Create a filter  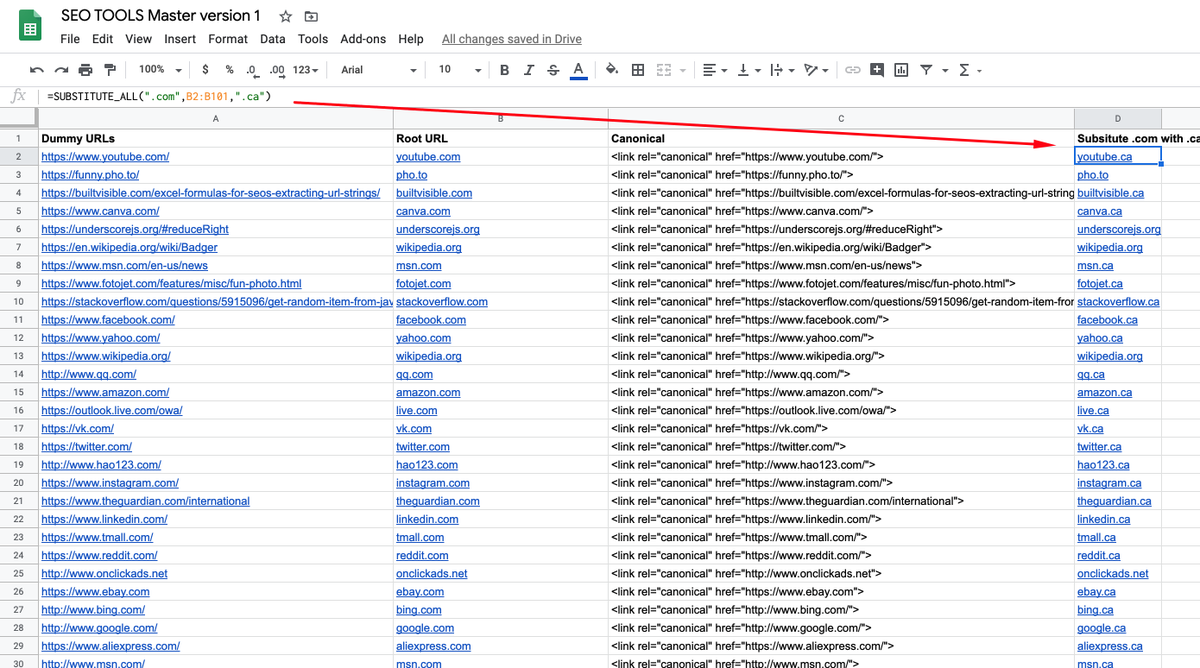click(927, 70)
